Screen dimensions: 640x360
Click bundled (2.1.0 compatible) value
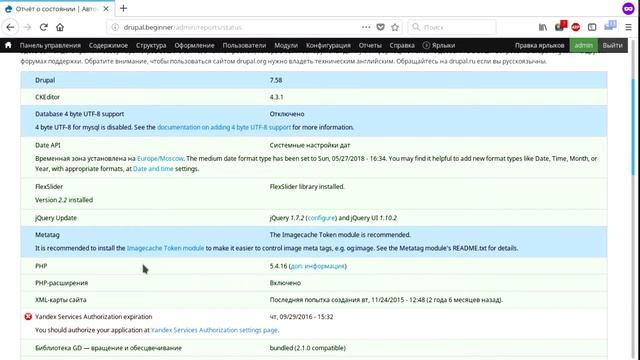pos(308,348)
